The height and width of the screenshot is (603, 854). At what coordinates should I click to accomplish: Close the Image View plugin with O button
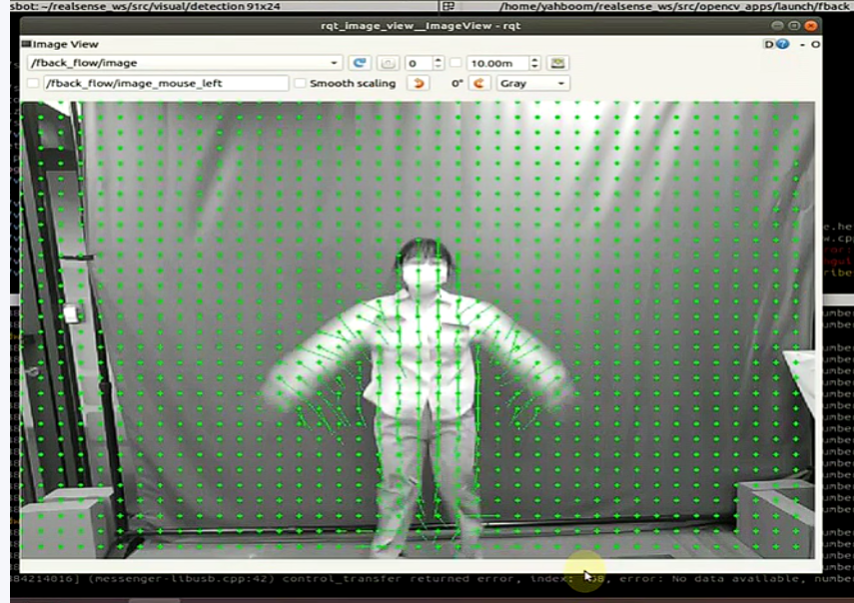click(x=815, y=44)
